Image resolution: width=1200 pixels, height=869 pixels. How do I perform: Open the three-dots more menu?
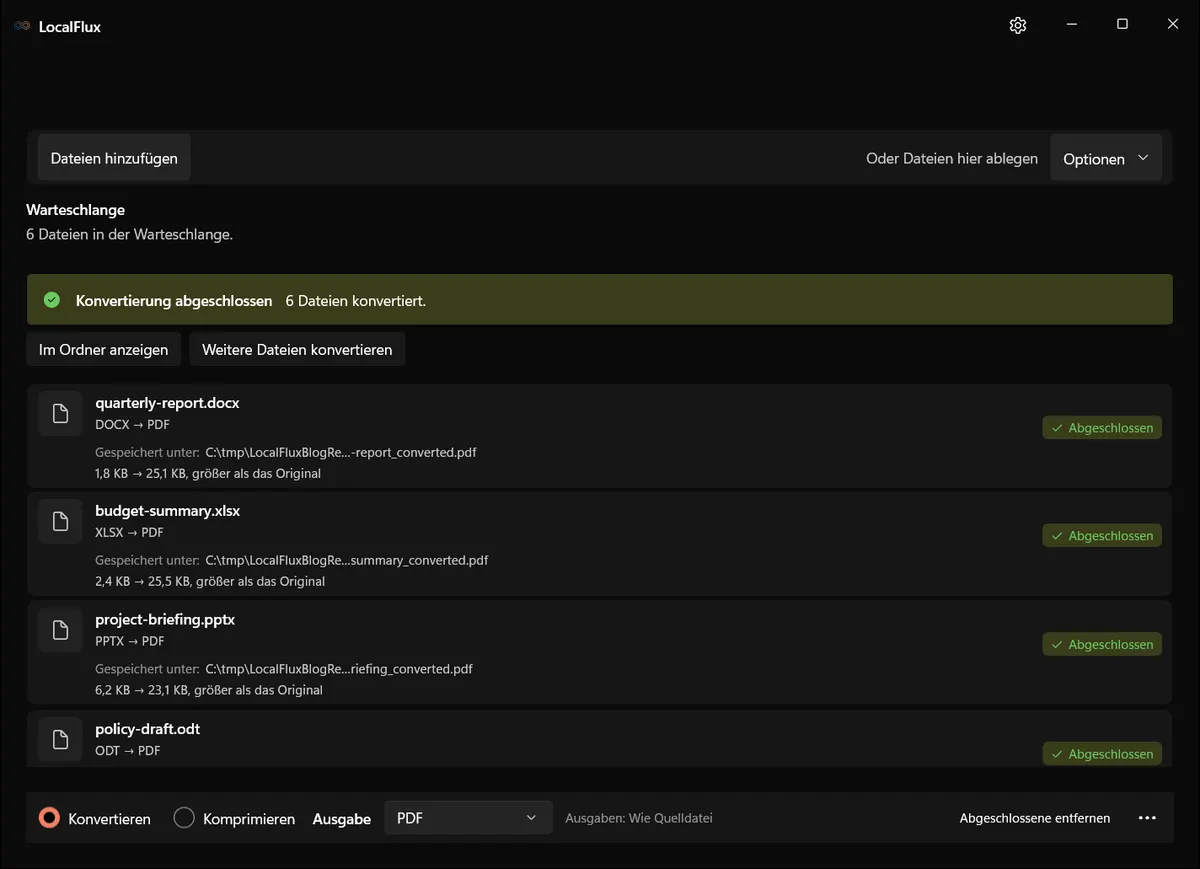coord(1147,818)
